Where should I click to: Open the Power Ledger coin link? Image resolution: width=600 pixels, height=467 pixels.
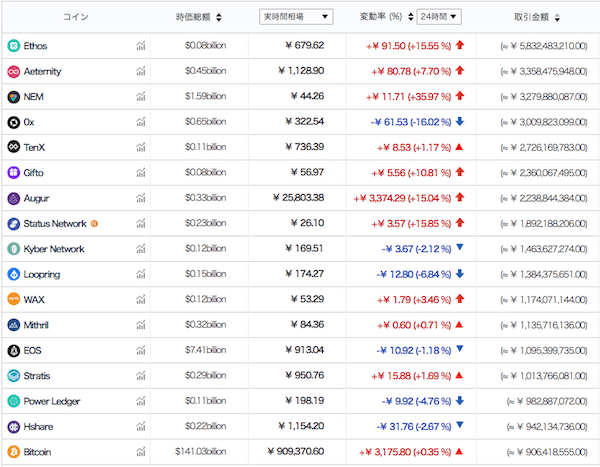(x=52, y=401)
